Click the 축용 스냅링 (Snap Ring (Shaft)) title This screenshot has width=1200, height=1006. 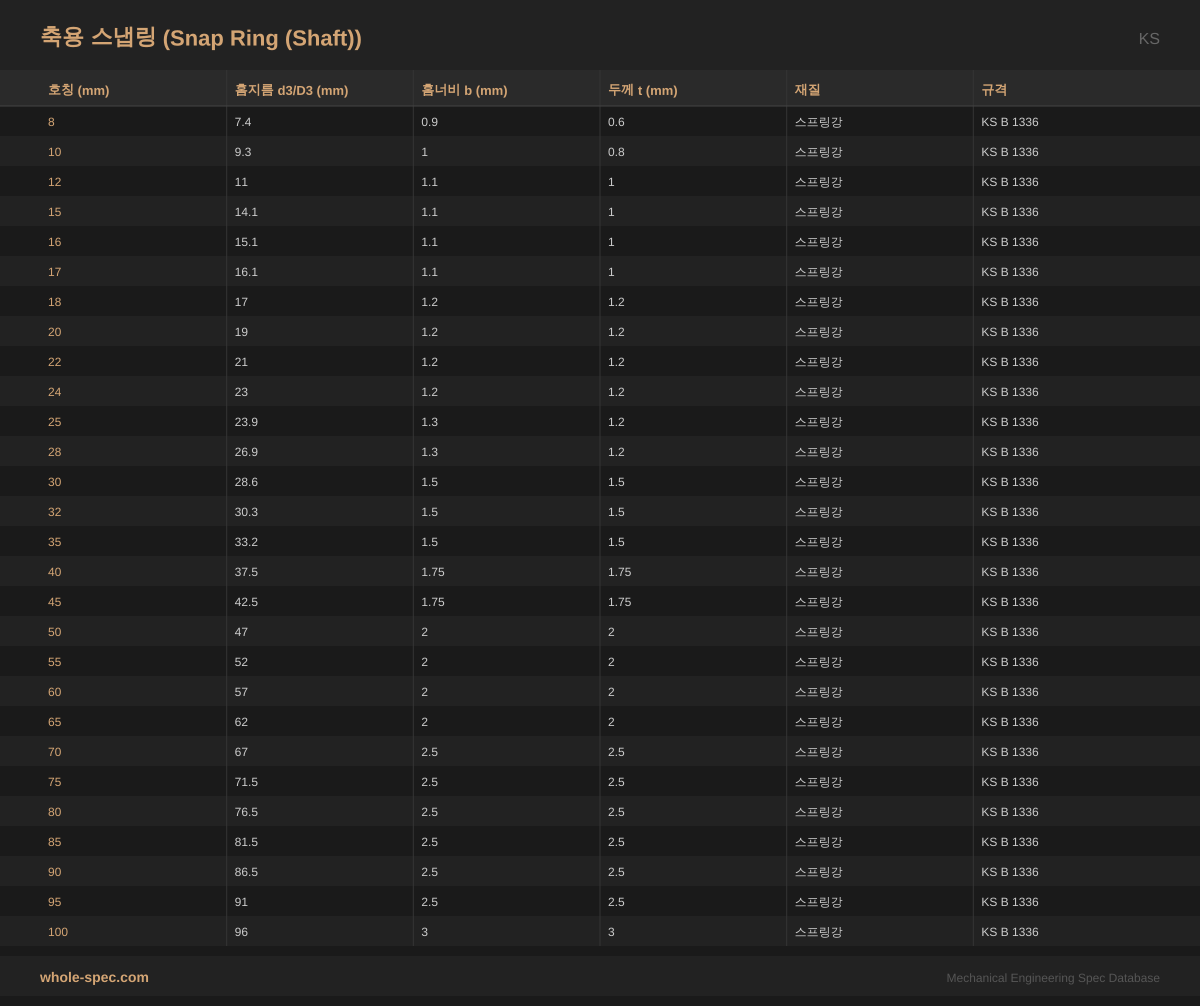point(201,38)
